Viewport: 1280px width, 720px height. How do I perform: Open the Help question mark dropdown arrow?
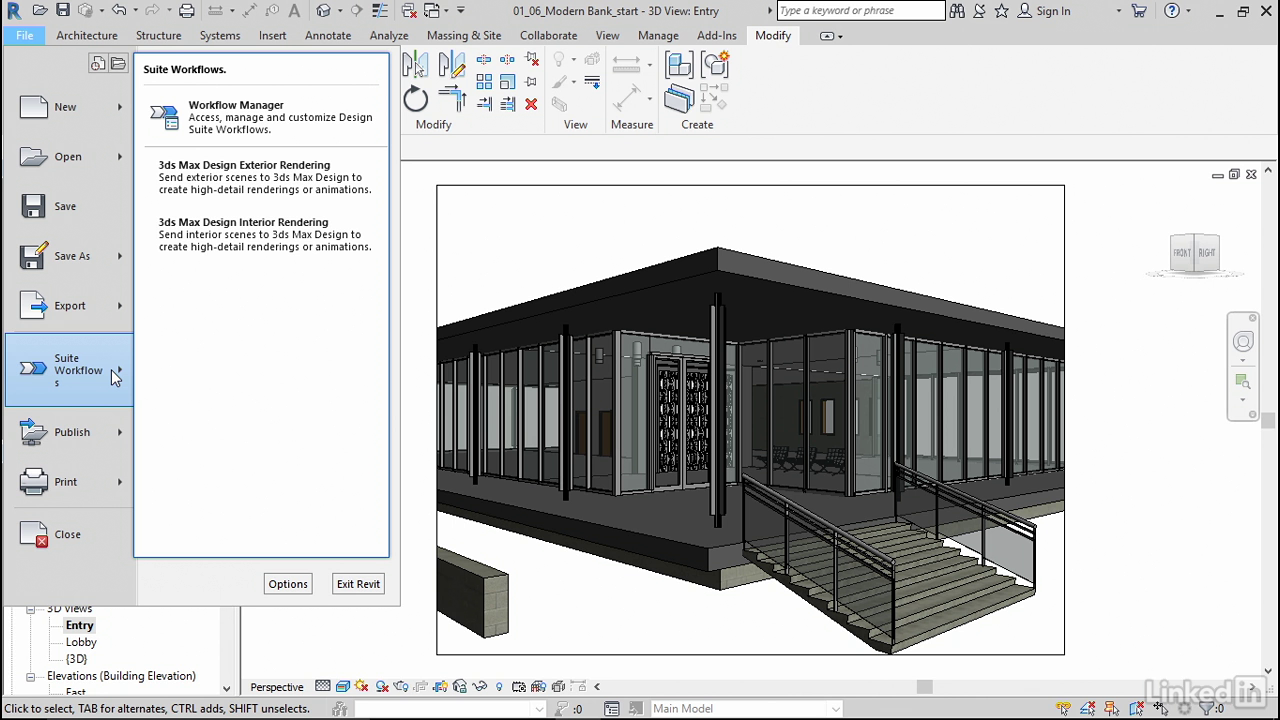point(1189,11)
